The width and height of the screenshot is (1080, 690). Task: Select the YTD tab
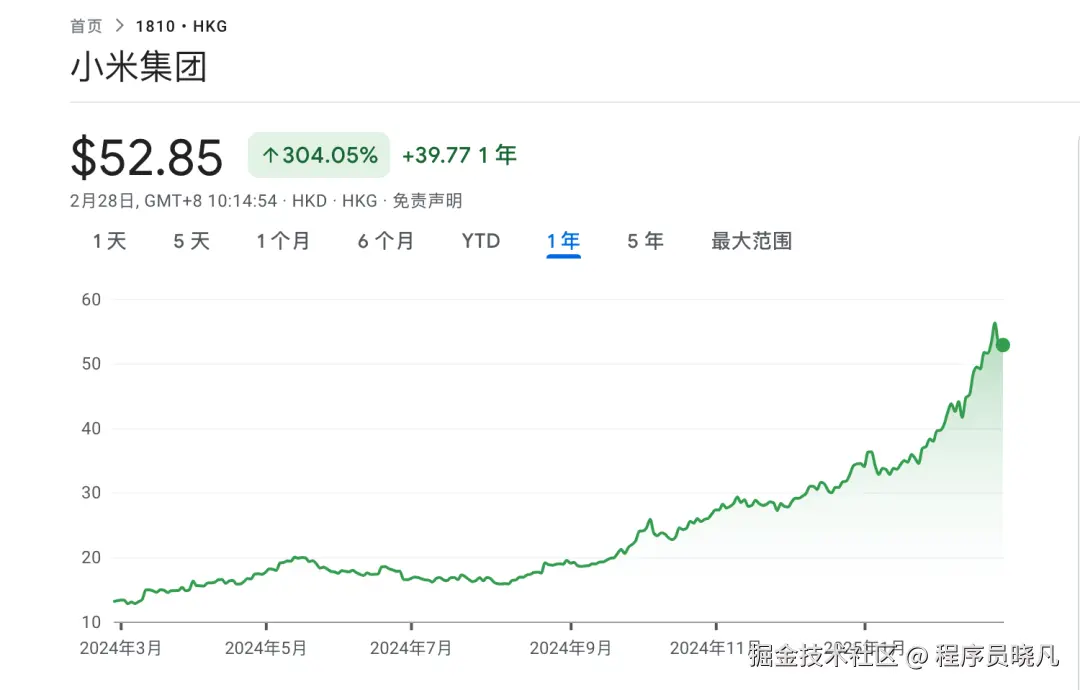480,240
